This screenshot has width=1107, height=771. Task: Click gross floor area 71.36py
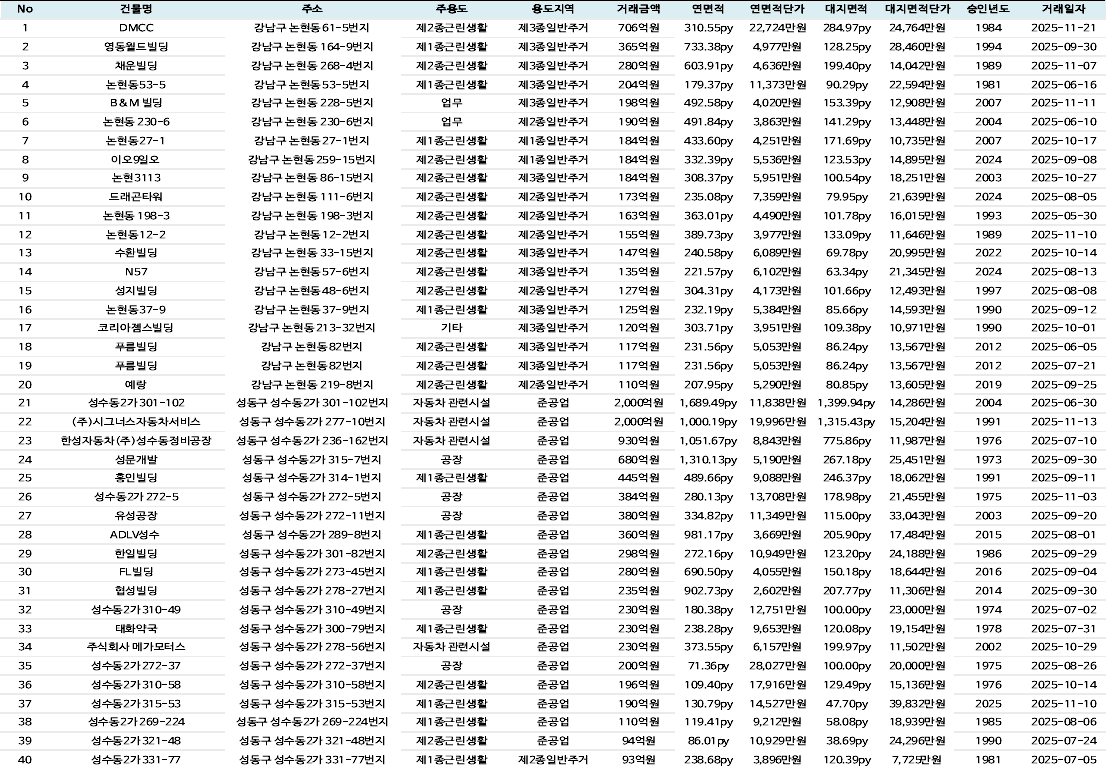click(708, 666)
